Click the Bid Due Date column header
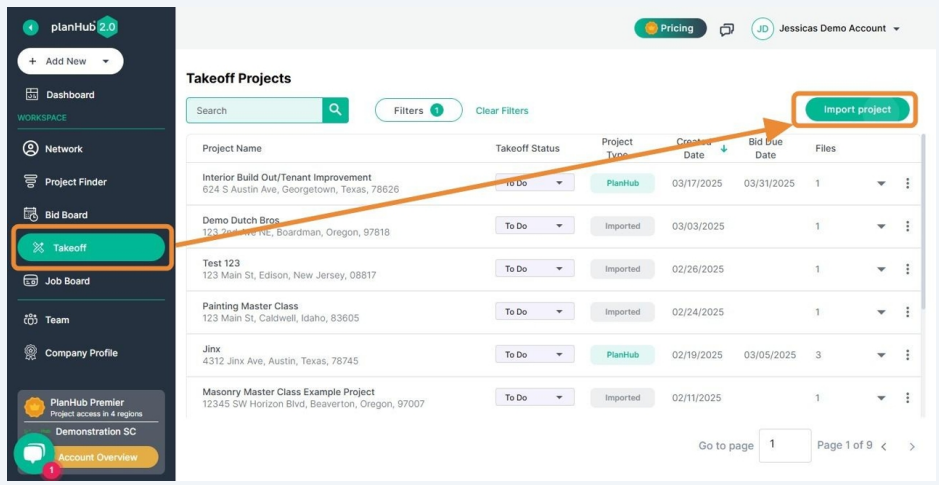This screenshot has width=939, height=485. tap(765, 148)
